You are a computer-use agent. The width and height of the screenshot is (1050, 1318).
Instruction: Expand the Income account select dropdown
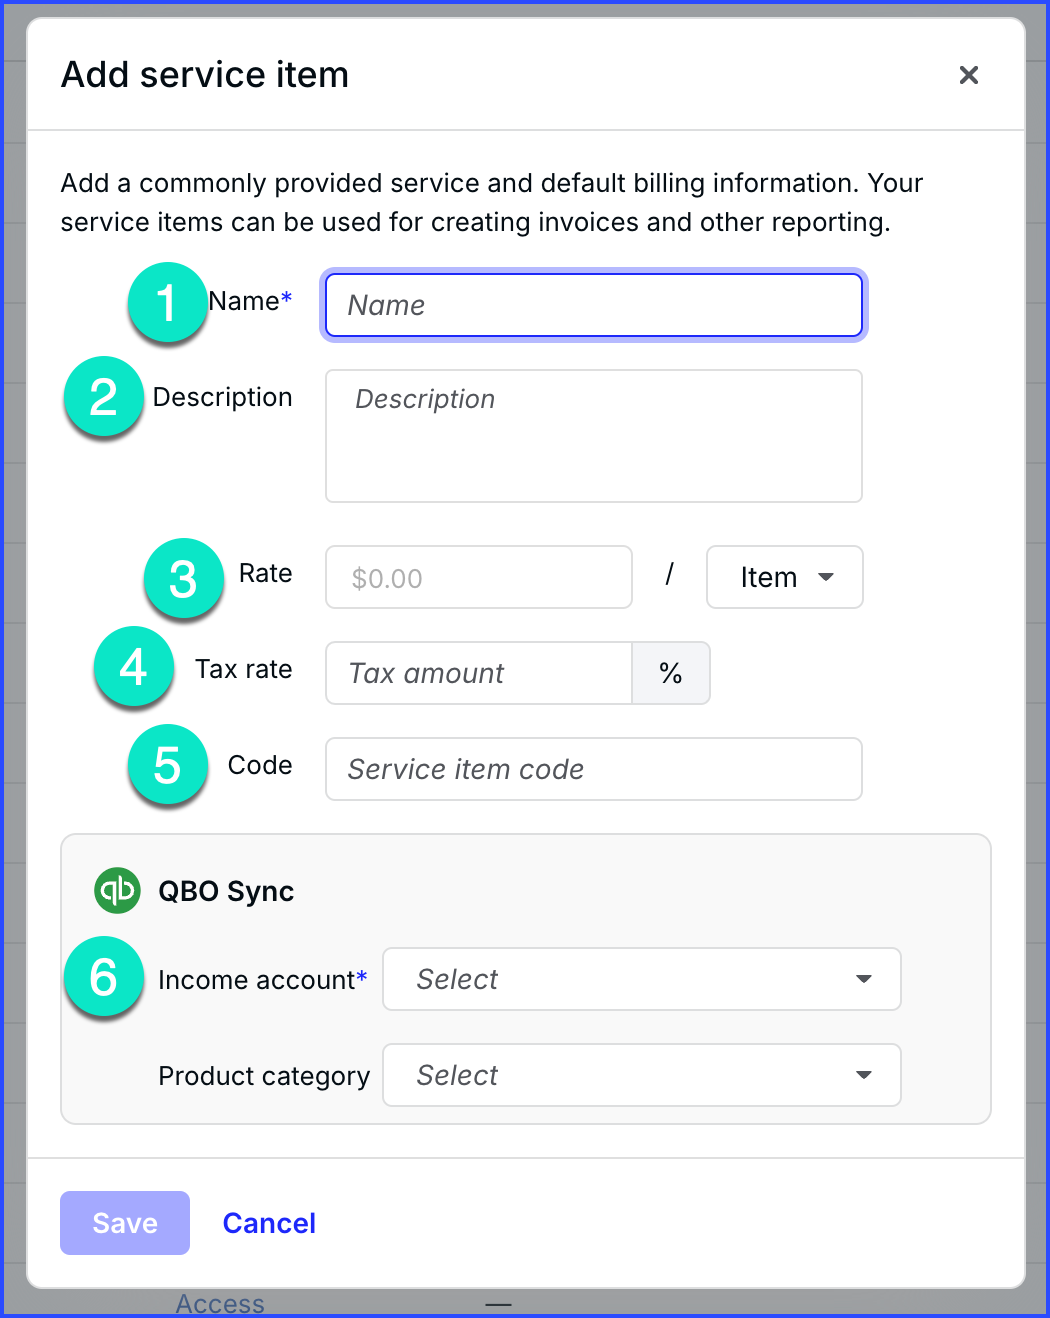(x=641, y=979)
